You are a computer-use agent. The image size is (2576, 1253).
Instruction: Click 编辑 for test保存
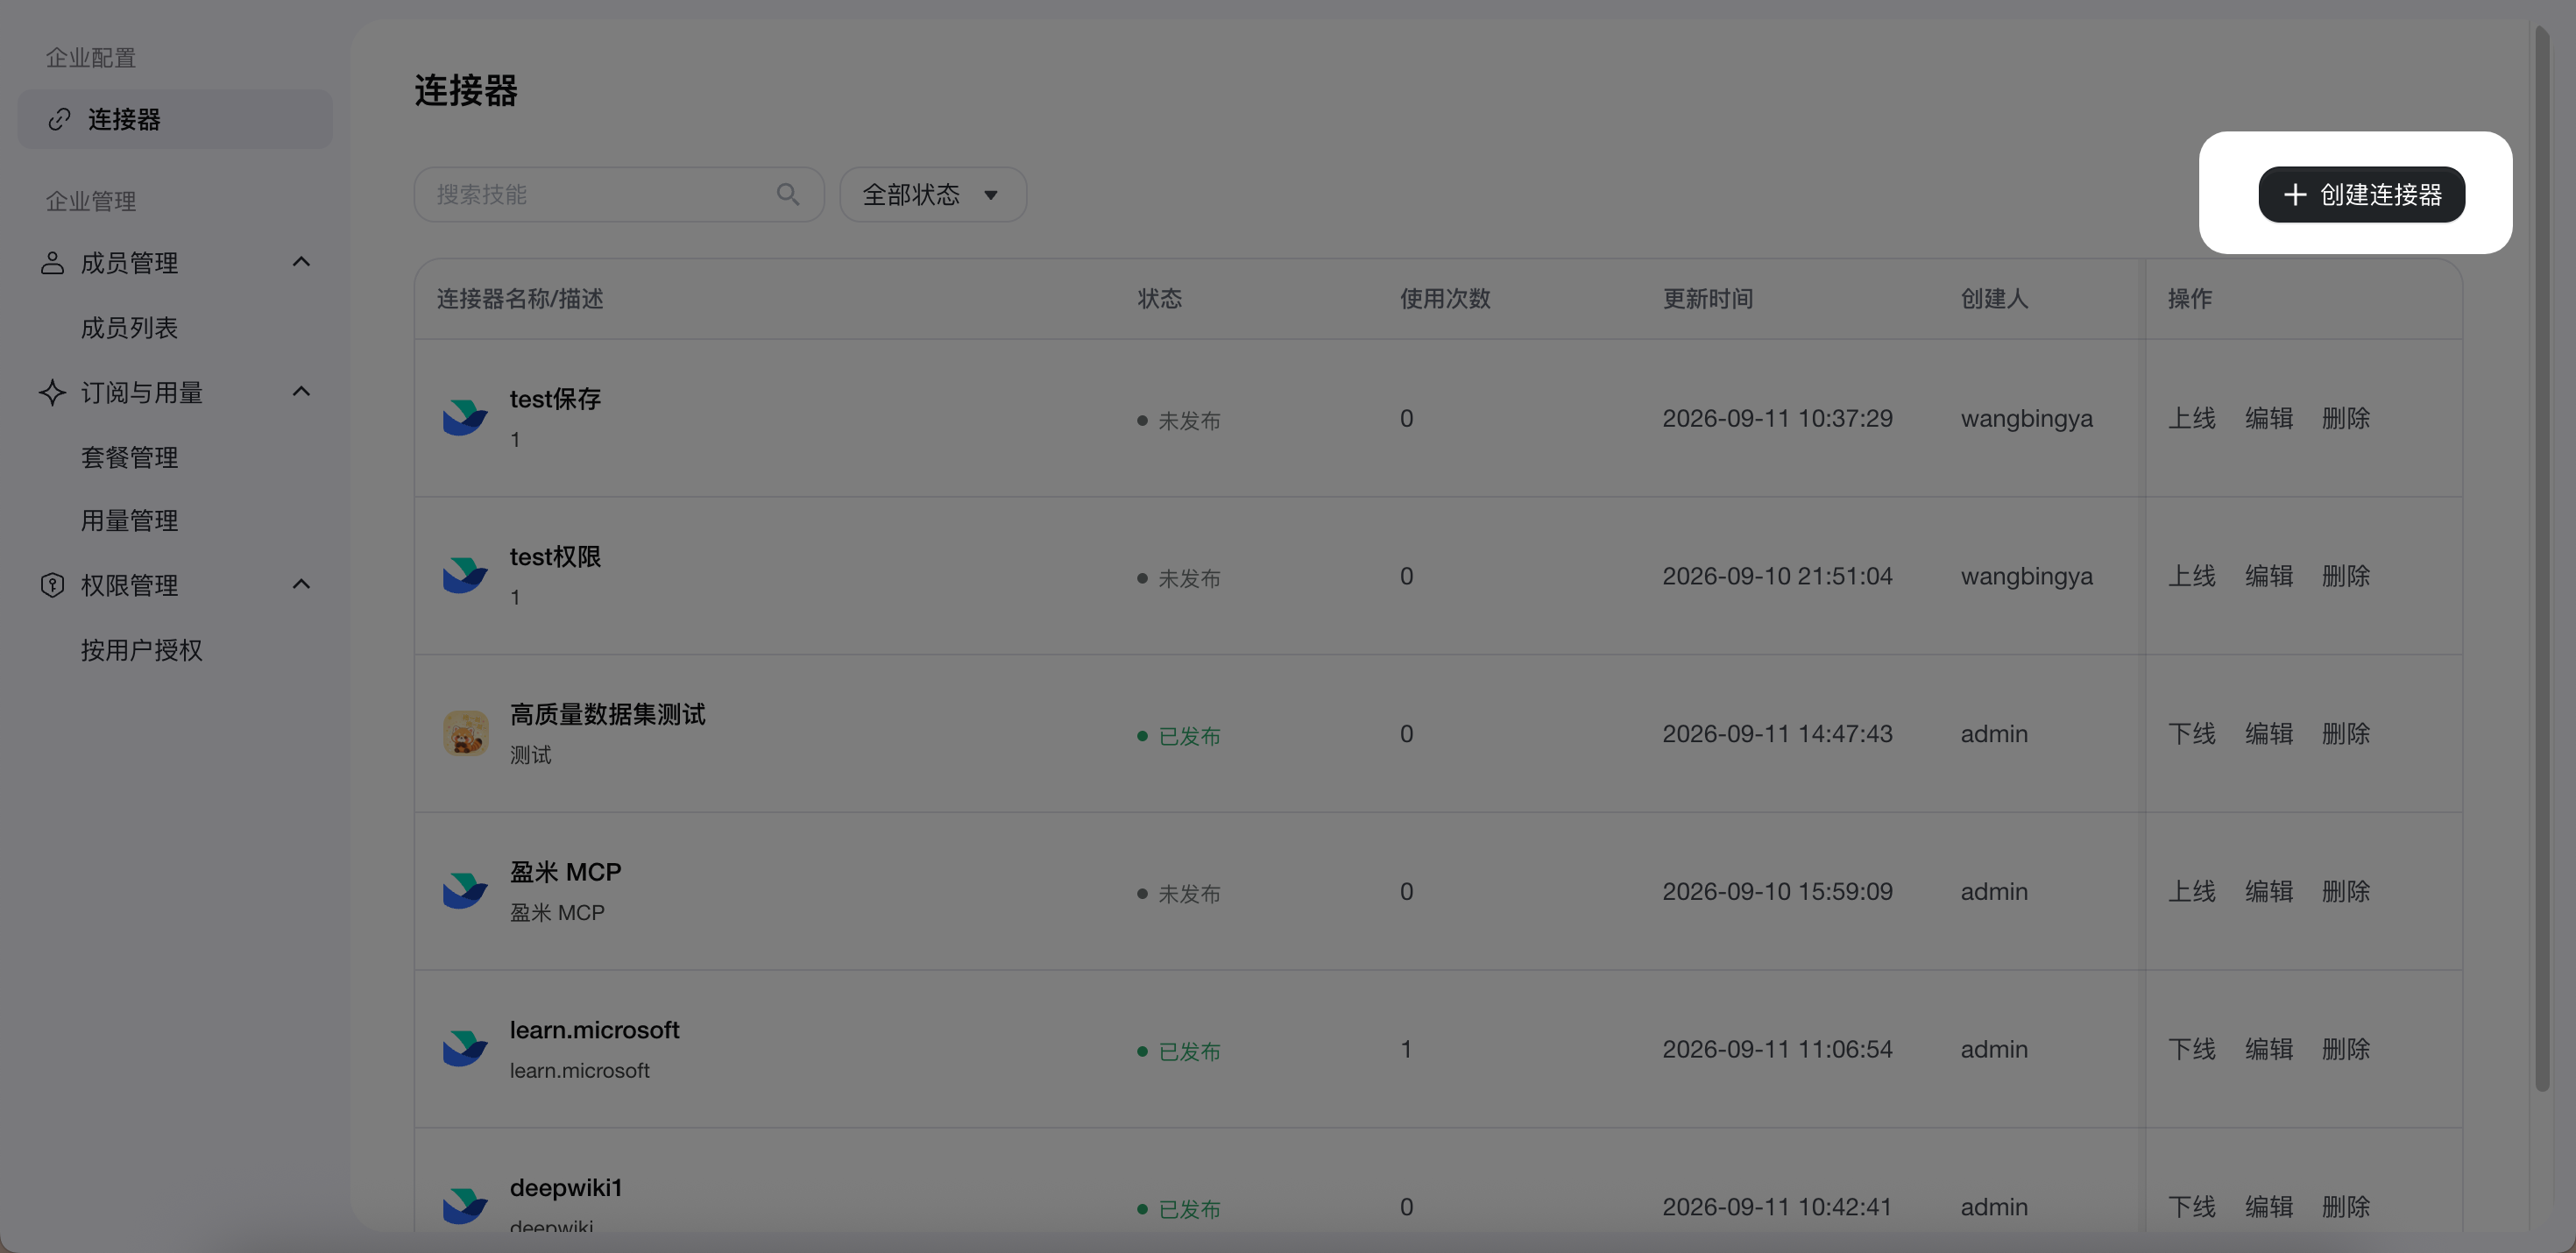pyautogui.click(x=2268, y=418)
